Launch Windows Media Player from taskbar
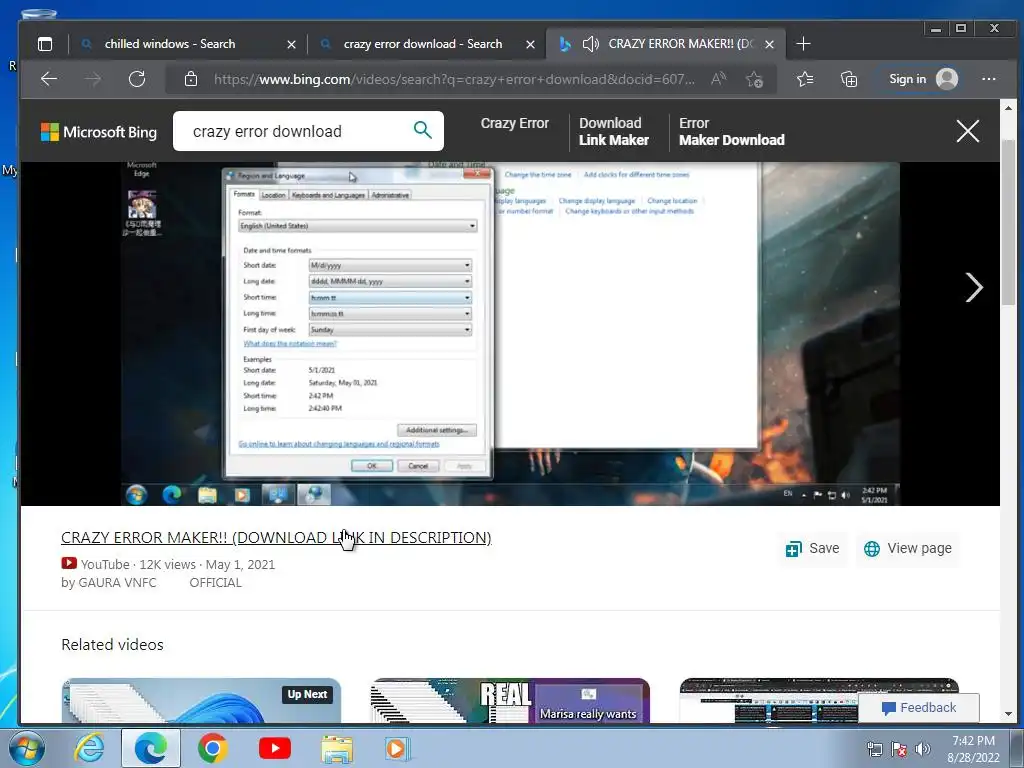This screenshot has width=1024, height=768. 397,748
